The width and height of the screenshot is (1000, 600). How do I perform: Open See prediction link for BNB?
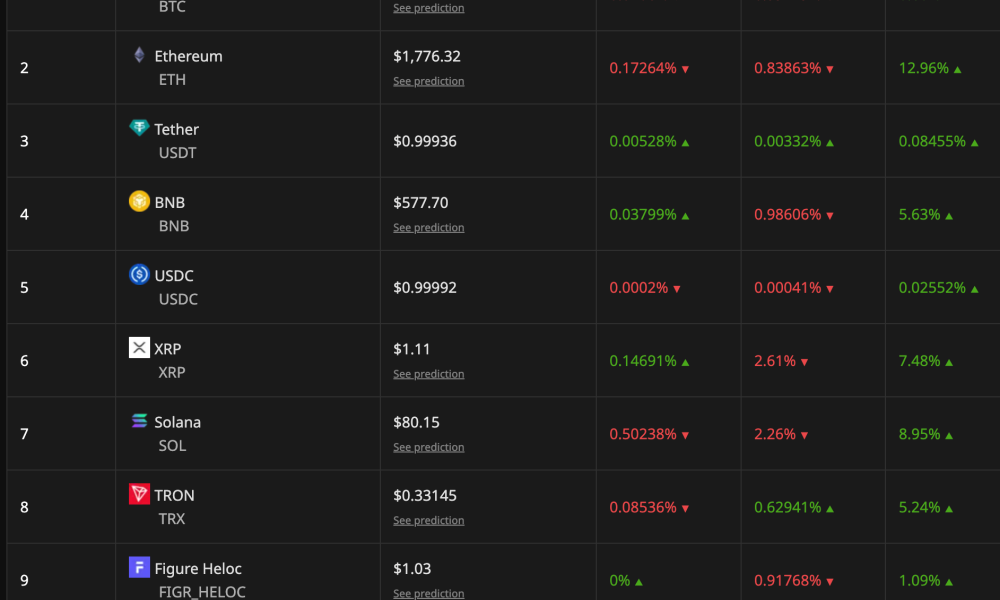429,228
